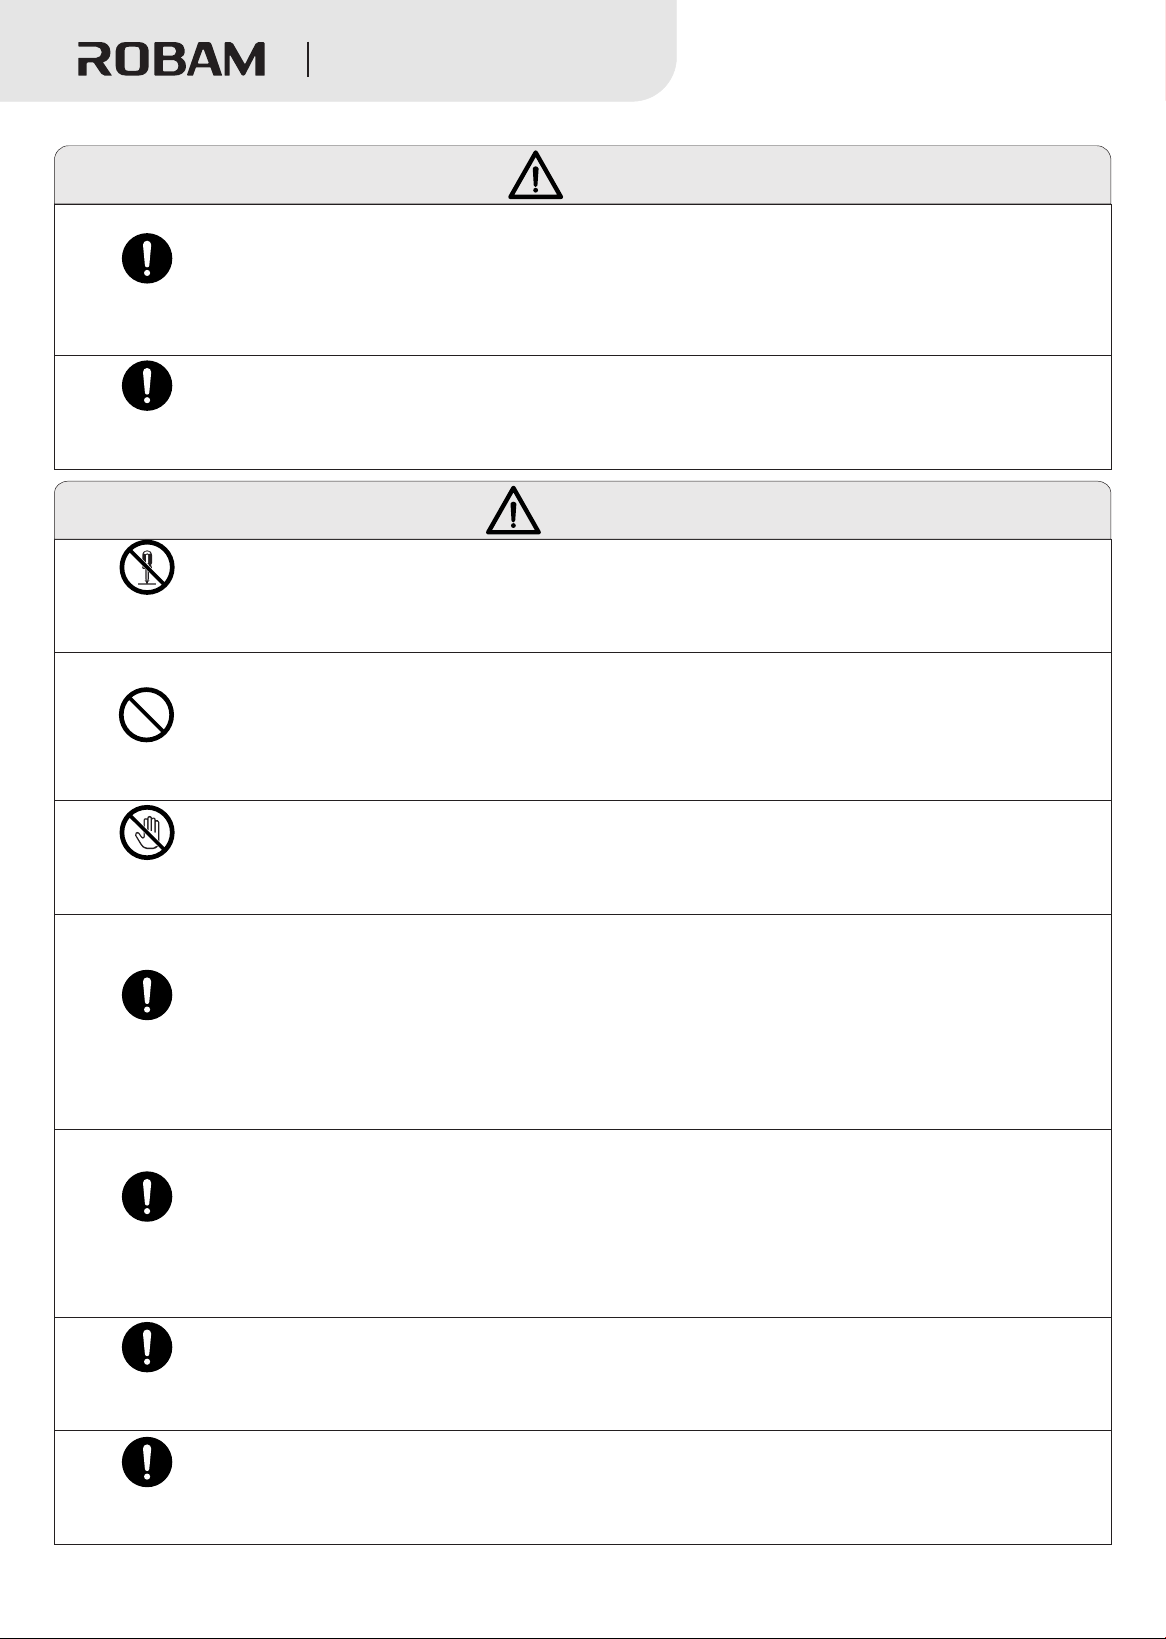Click the vertical divider beside the ROBAM logo
Viewport: 1166px width, 1639px height.
[308, 60]
